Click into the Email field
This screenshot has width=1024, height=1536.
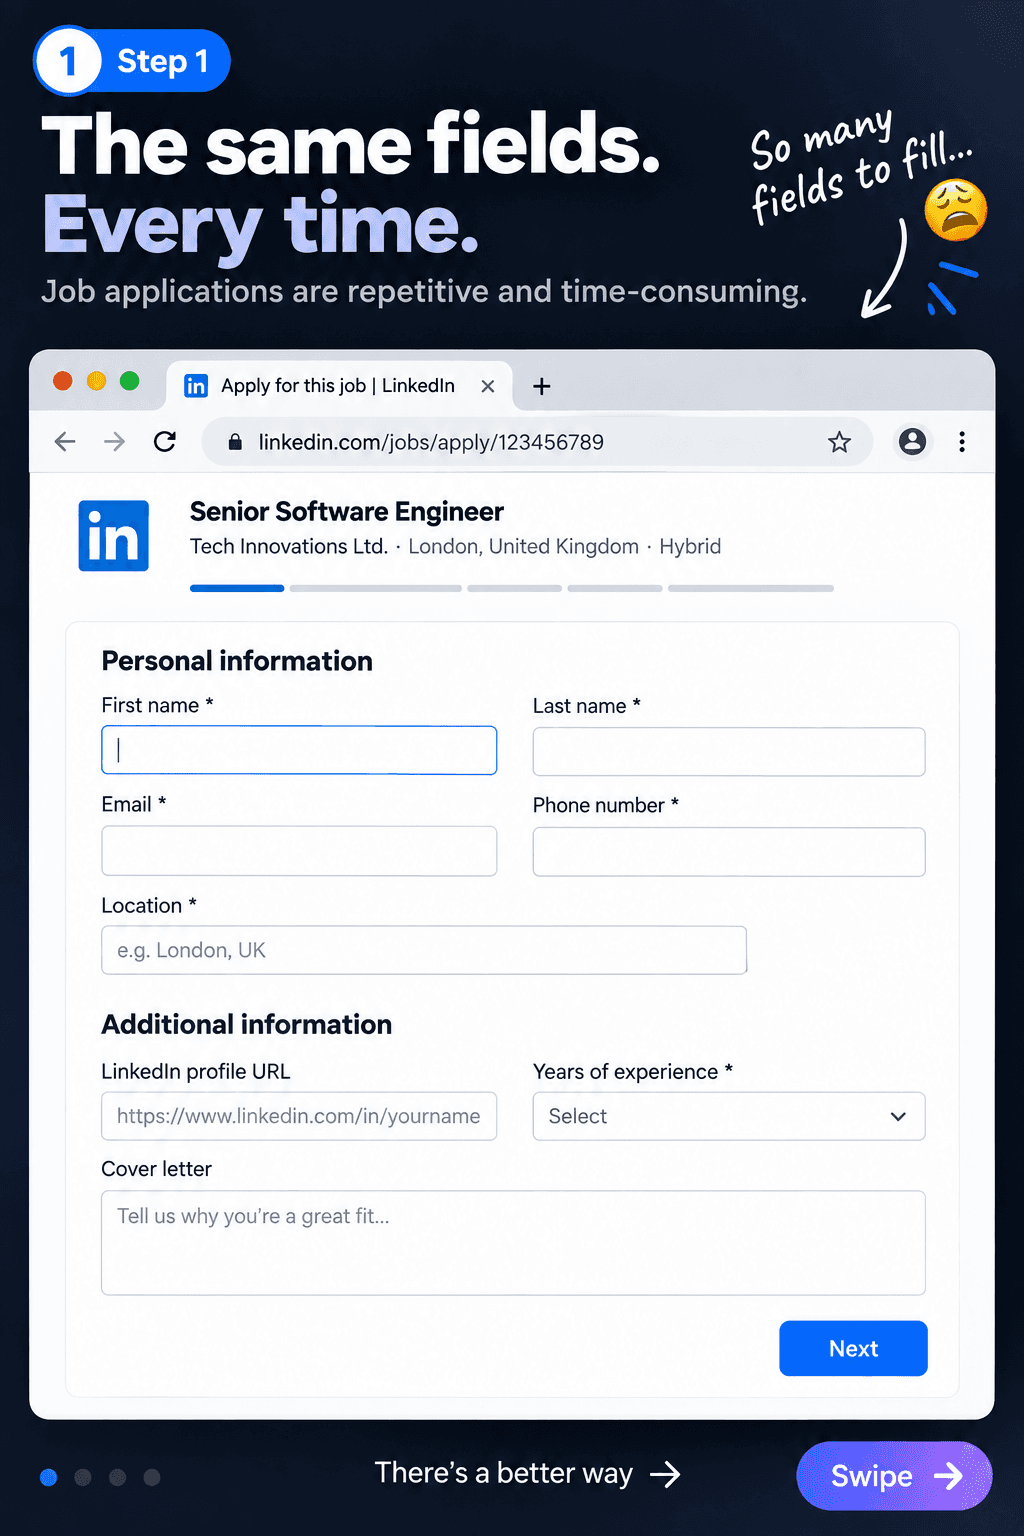pyautogui.click(x=299, y=851)
